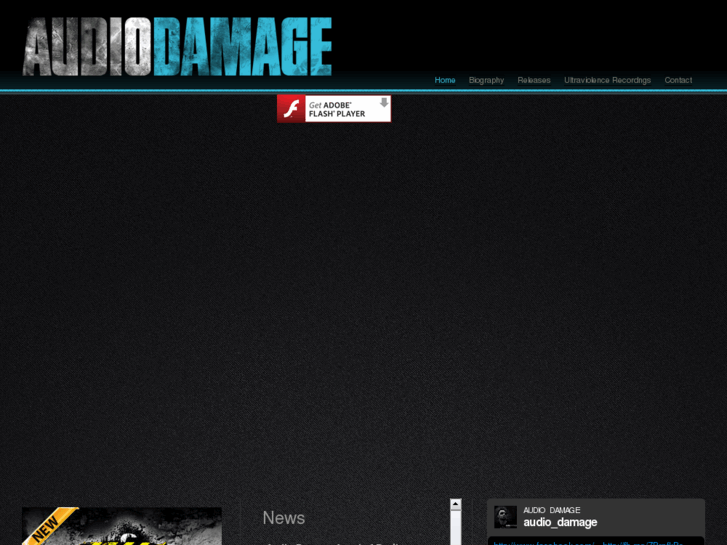Open the Home menu item
Viewport: 727px width, 545px height.
click(445, 80)
